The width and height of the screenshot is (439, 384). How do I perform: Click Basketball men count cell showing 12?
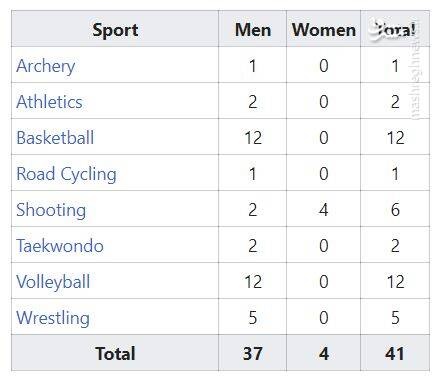click(253, 137)
